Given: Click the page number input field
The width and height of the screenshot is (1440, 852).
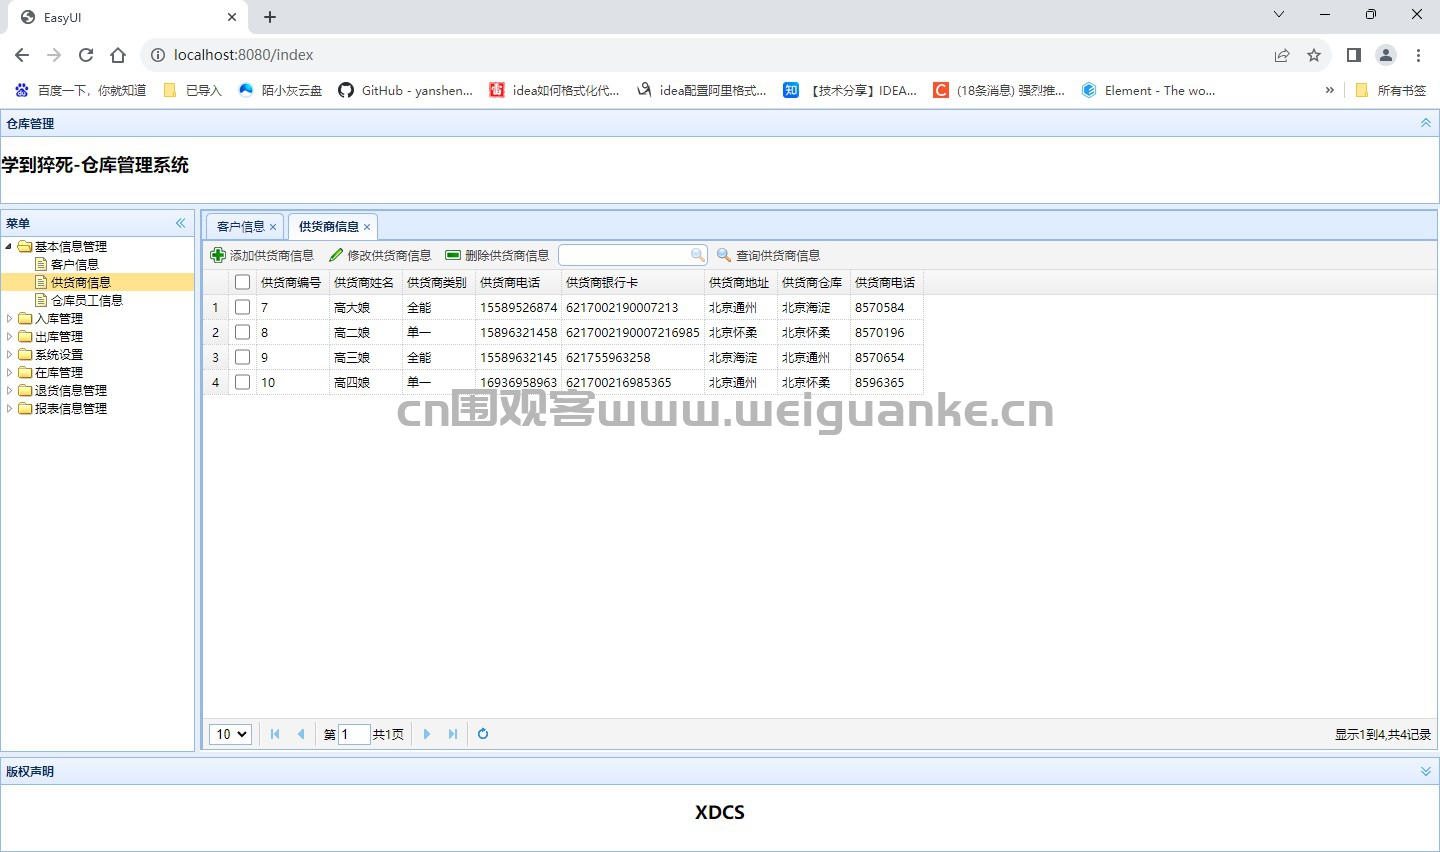Looking at the screenshot, I should [x=354, y=734].
